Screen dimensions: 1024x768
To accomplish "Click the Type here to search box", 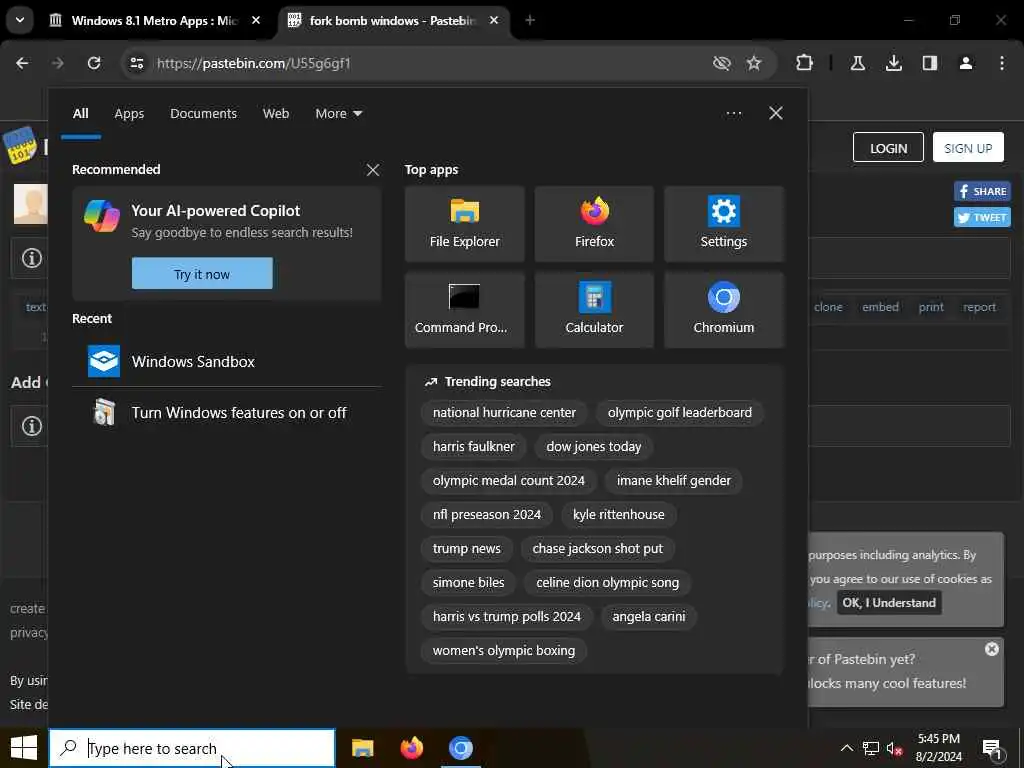I will click(x=192, y=748).
